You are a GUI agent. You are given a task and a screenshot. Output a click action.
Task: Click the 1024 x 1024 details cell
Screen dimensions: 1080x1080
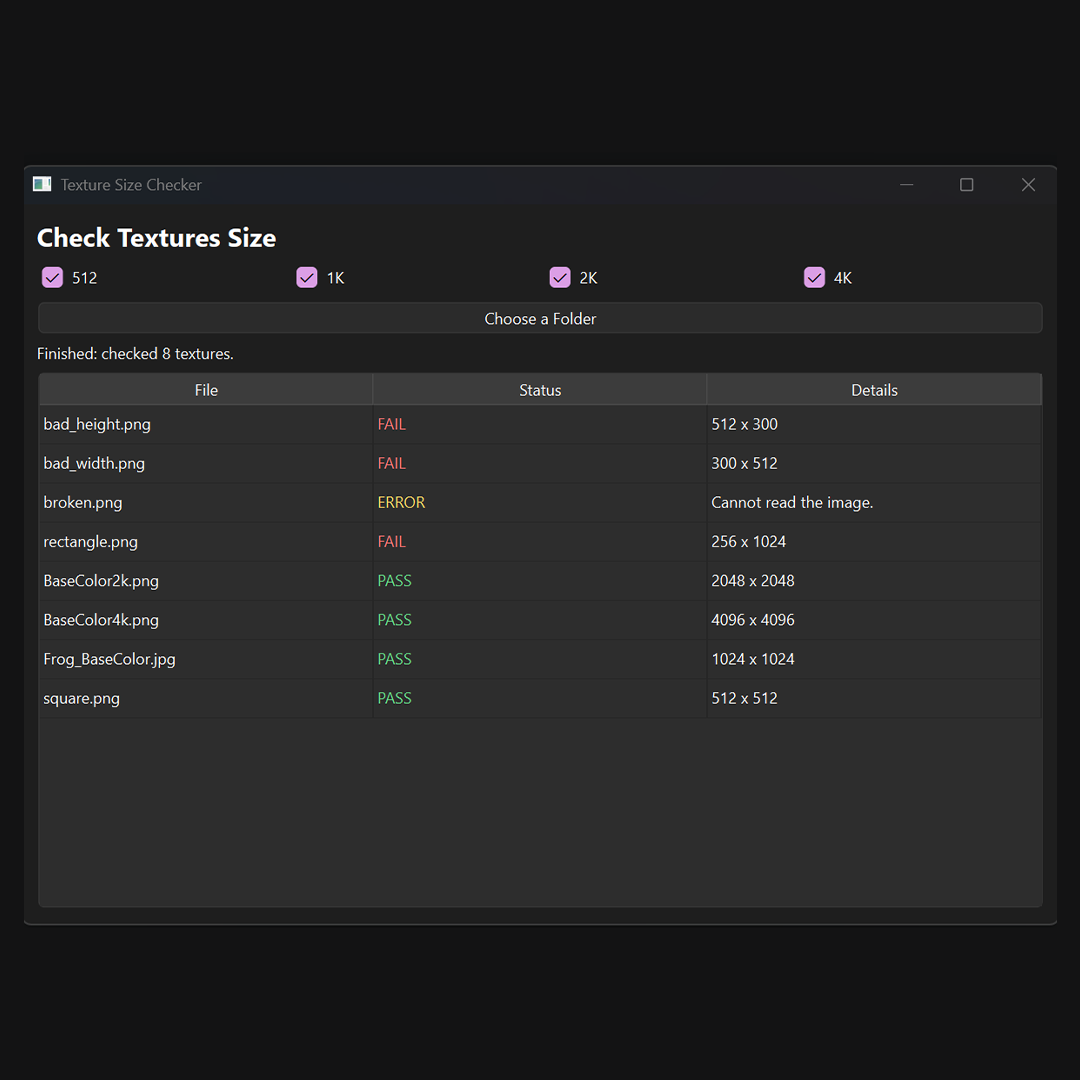(874, 660)
